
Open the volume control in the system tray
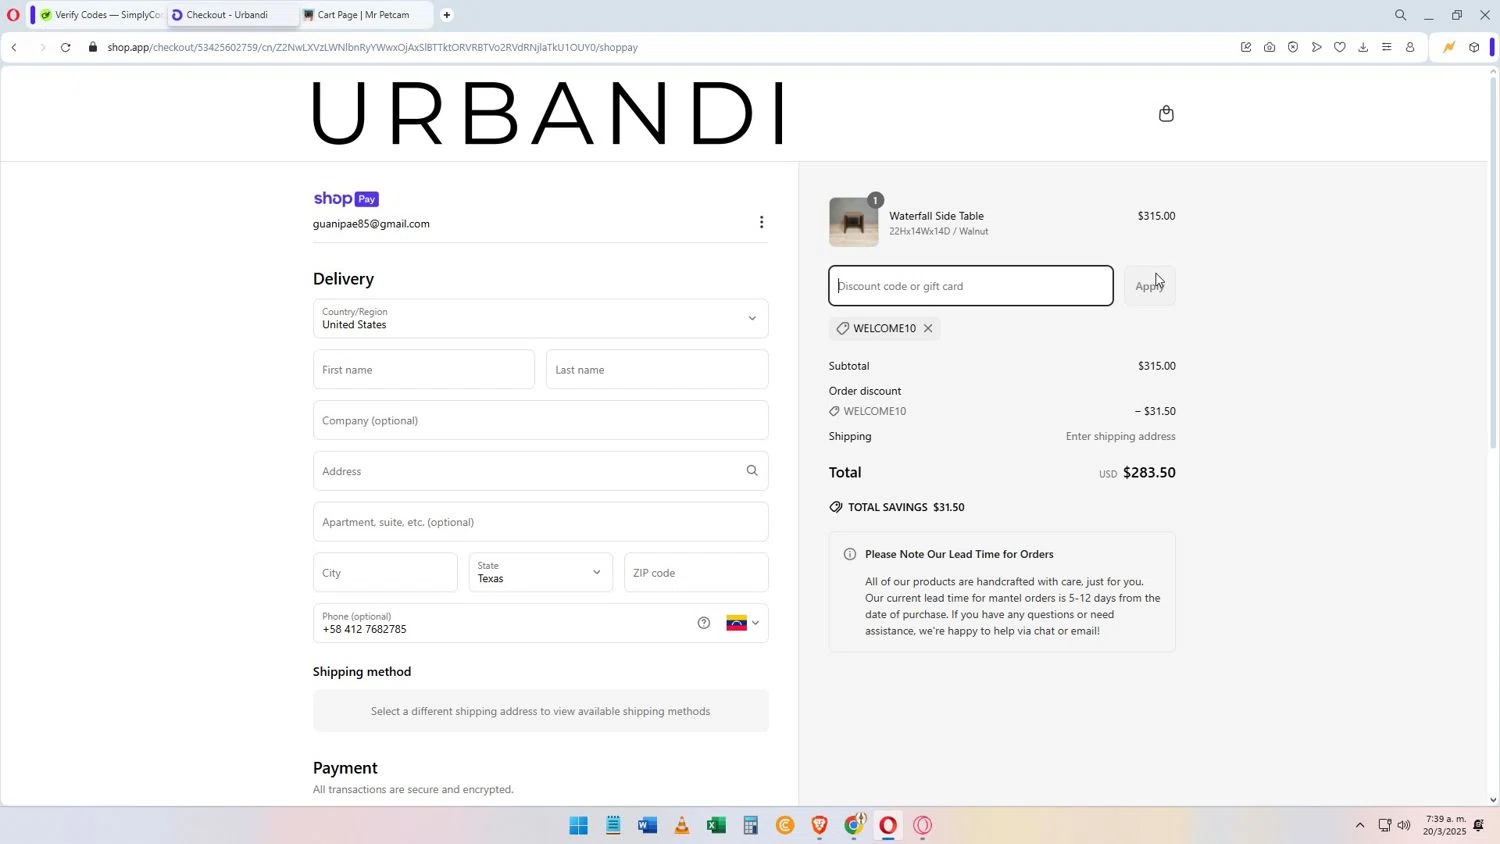(1404, 826)
